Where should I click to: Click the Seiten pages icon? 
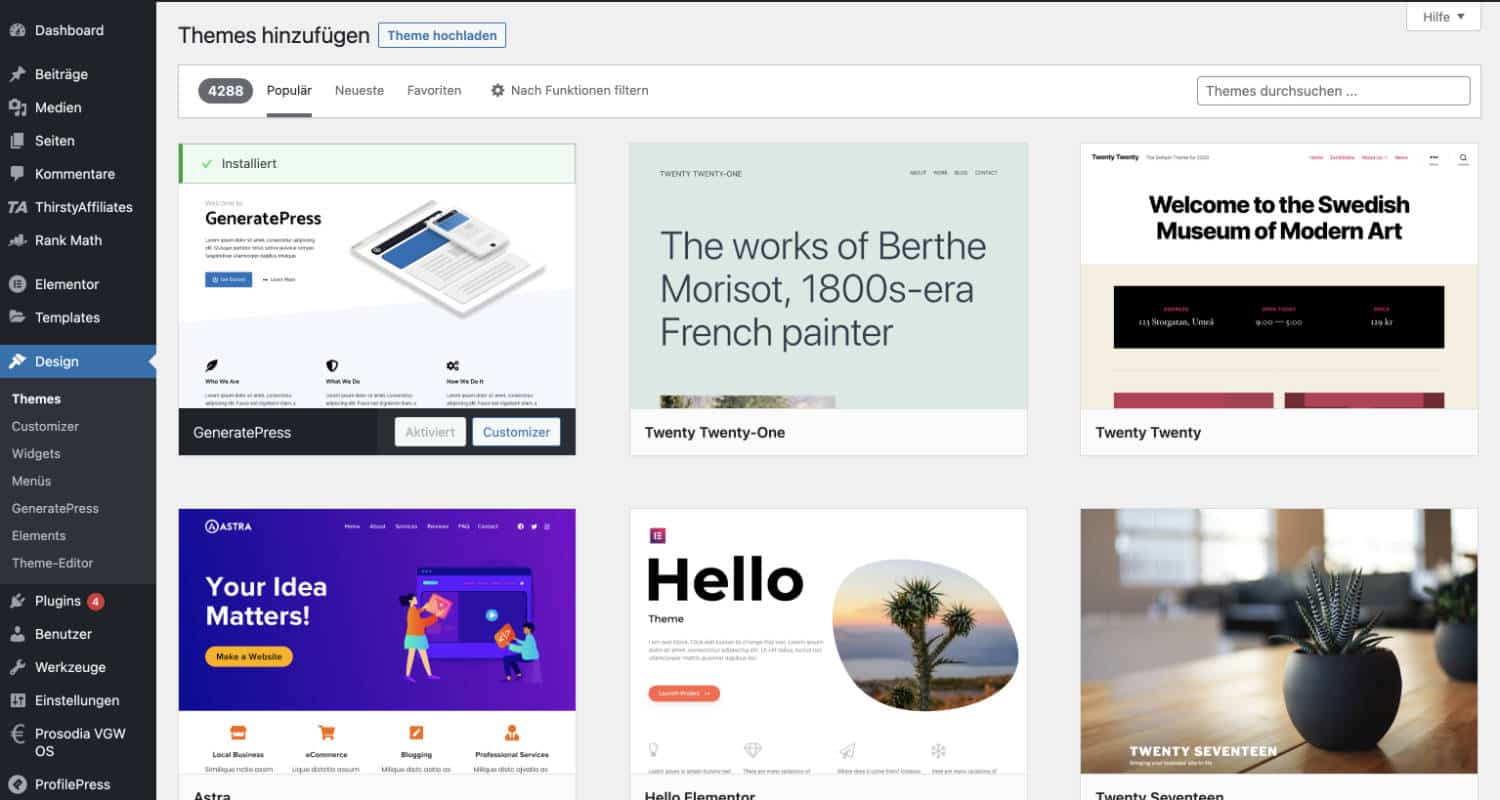click(x=17, y=141)
